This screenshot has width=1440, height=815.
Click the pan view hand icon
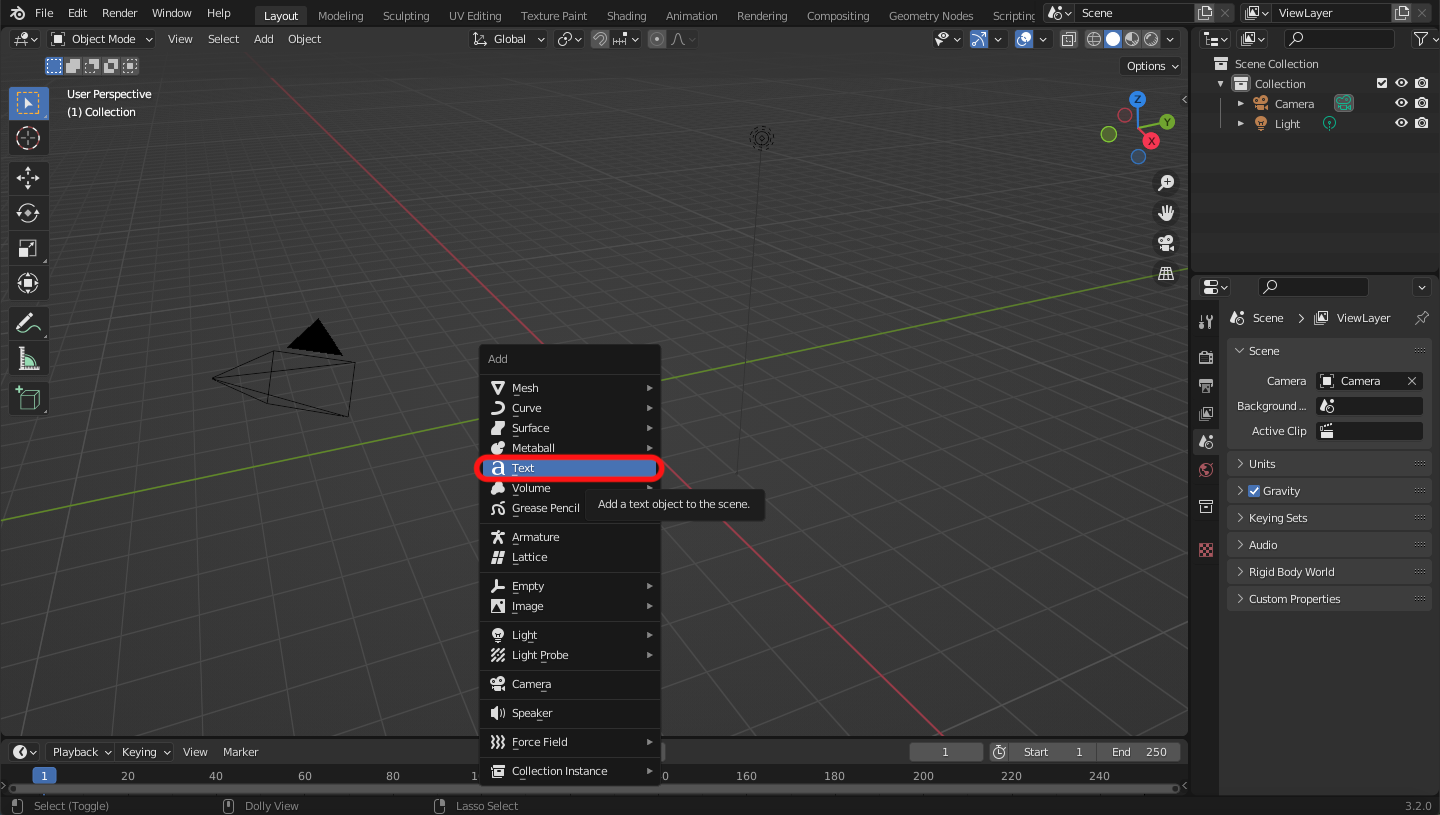(x=1166, y=213)
